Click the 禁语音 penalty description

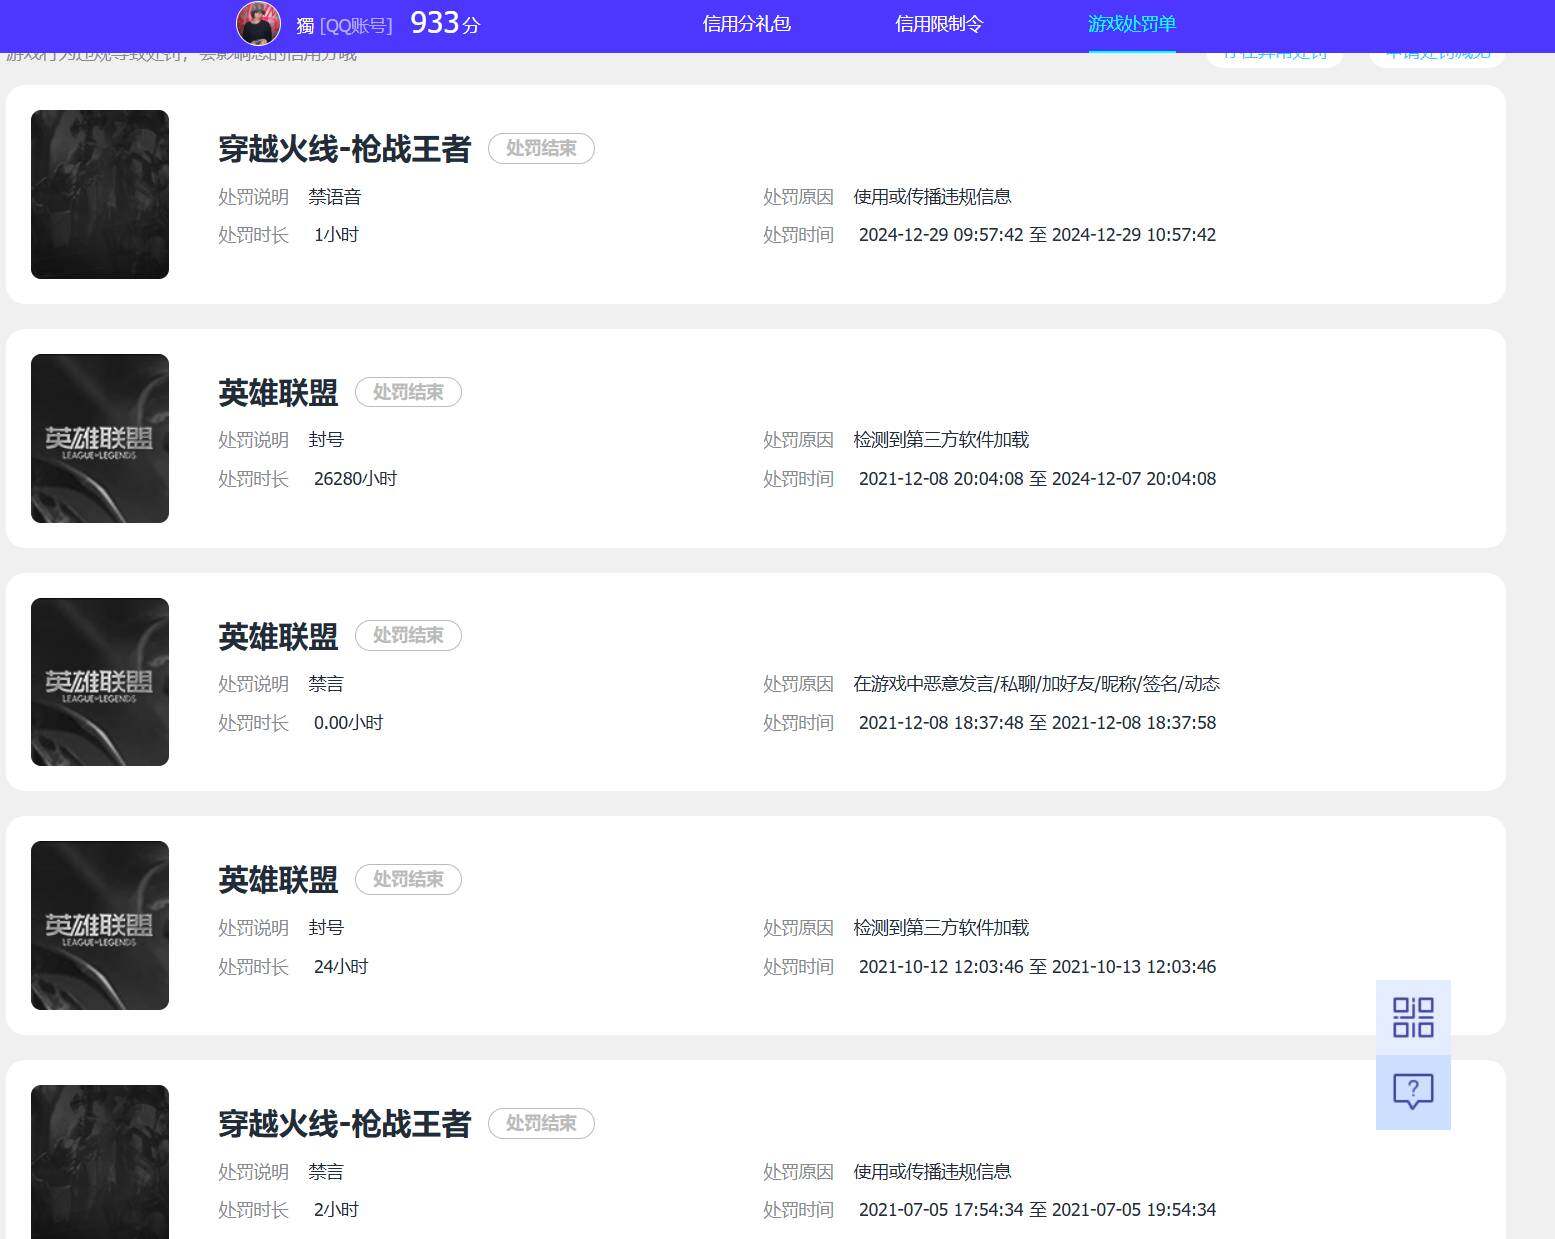(x=335, y=197)
